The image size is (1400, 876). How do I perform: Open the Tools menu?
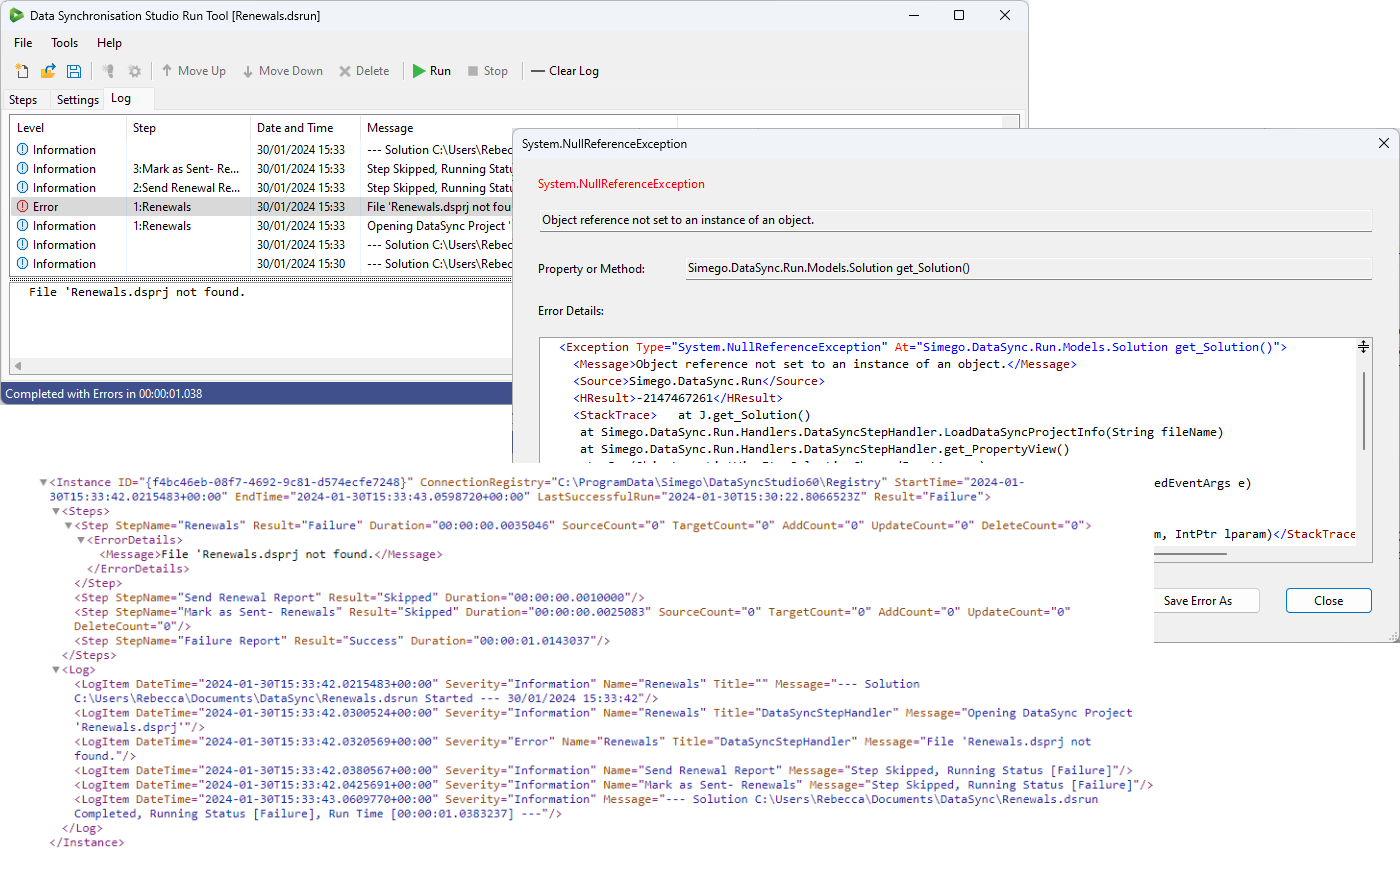coord(65,43)
